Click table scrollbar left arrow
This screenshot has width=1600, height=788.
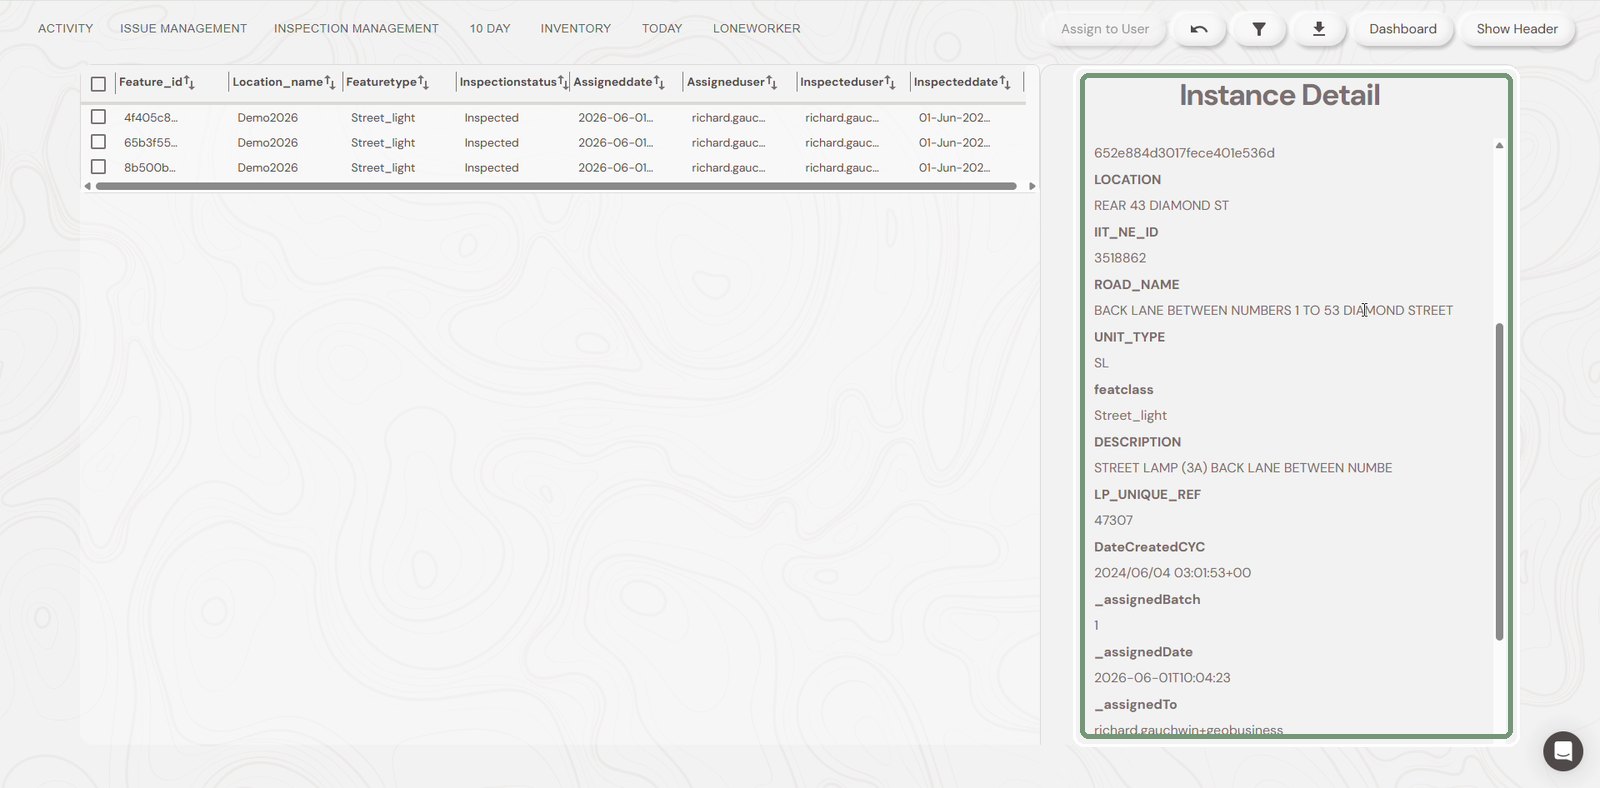[88, 186]
